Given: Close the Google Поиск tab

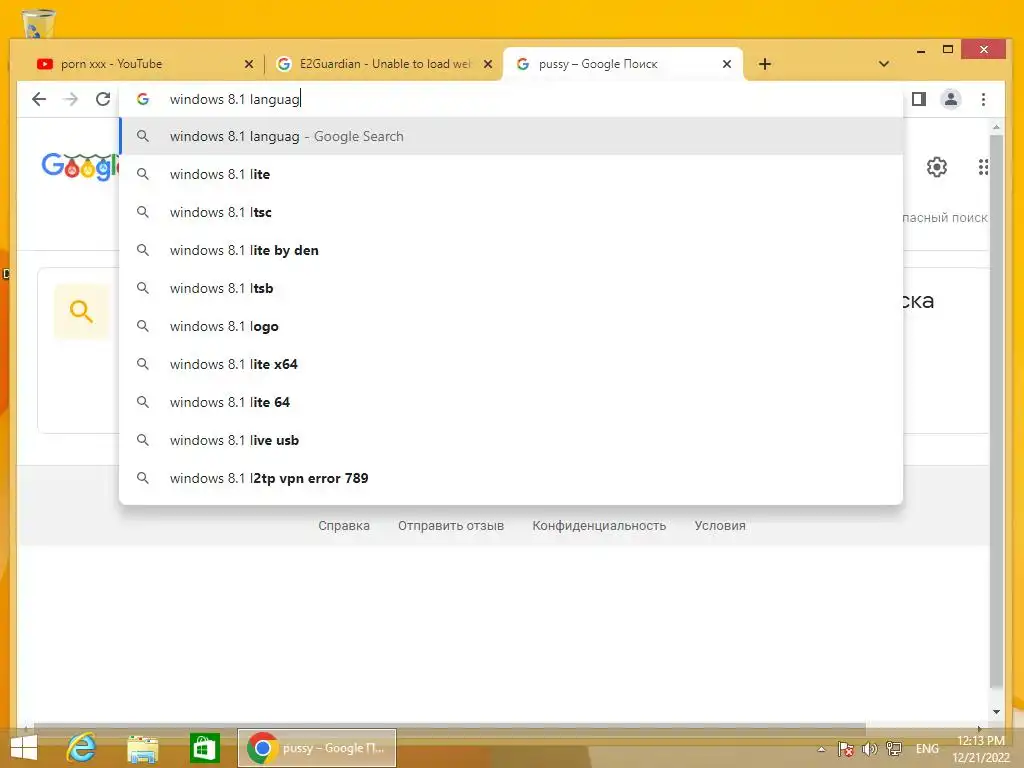Looking at the screenshot, I should [727, 64].
